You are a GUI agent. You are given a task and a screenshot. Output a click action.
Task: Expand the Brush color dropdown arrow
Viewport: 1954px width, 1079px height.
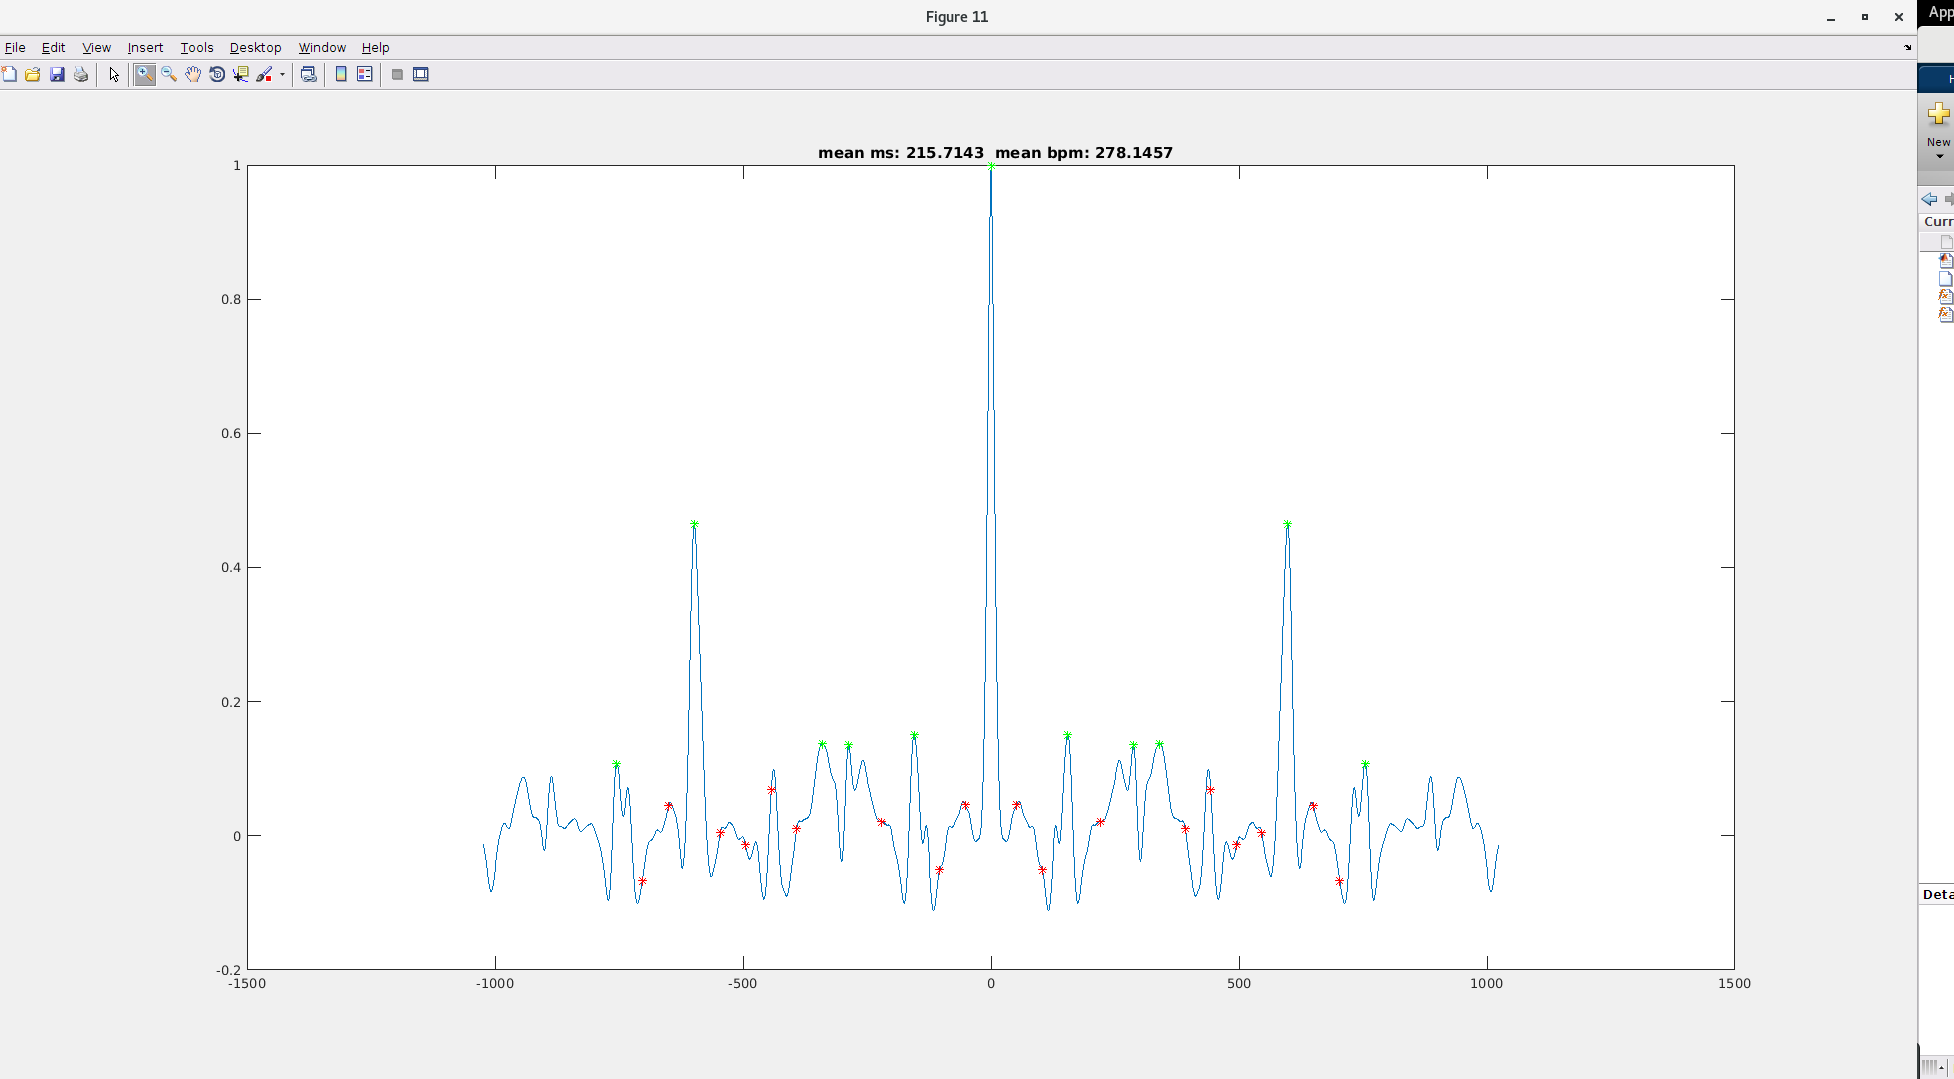[x=282, y=75]
